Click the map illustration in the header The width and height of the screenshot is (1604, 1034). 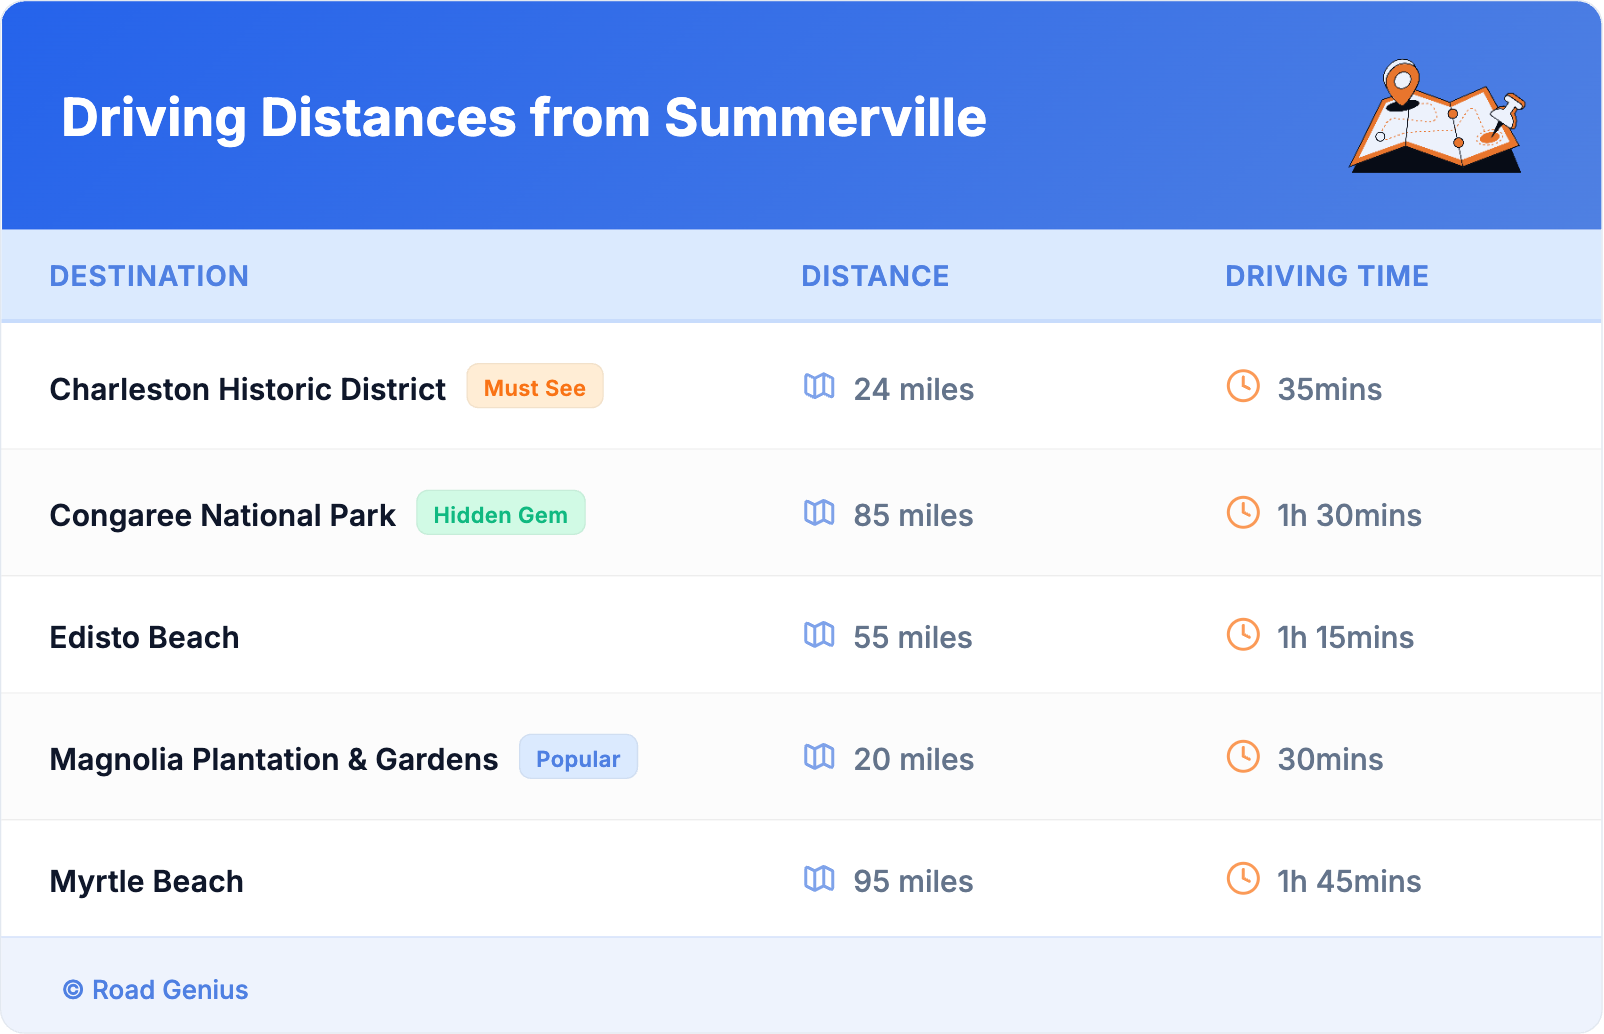point(1437,118)
